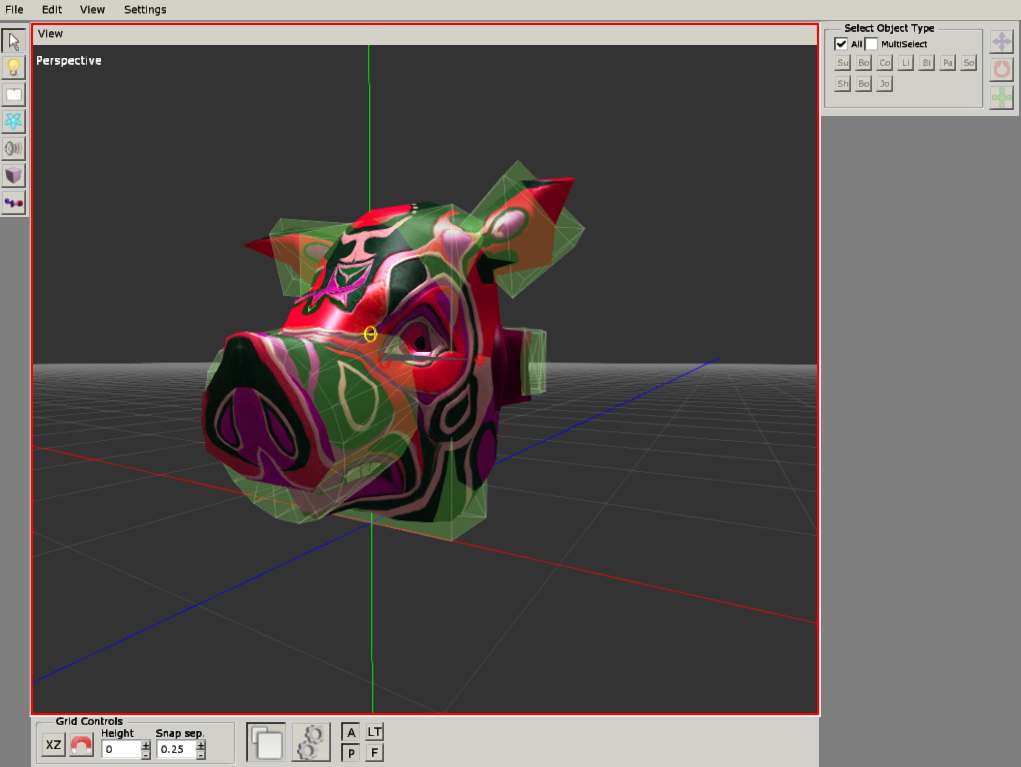Increase grid Height with plus stepper
The image size is (1021, 767).
[x=146, y=744]
